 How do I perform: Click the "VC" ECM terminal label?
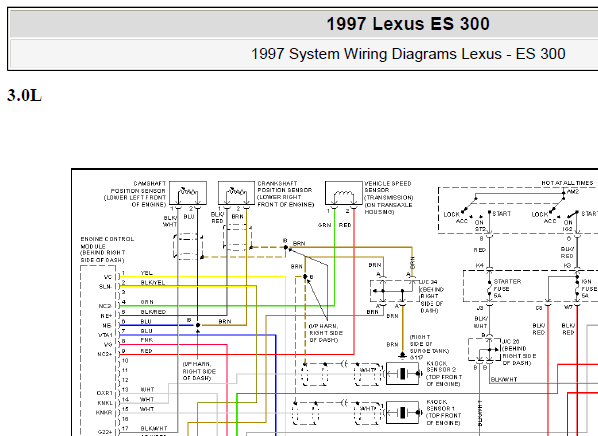[108, 277]
